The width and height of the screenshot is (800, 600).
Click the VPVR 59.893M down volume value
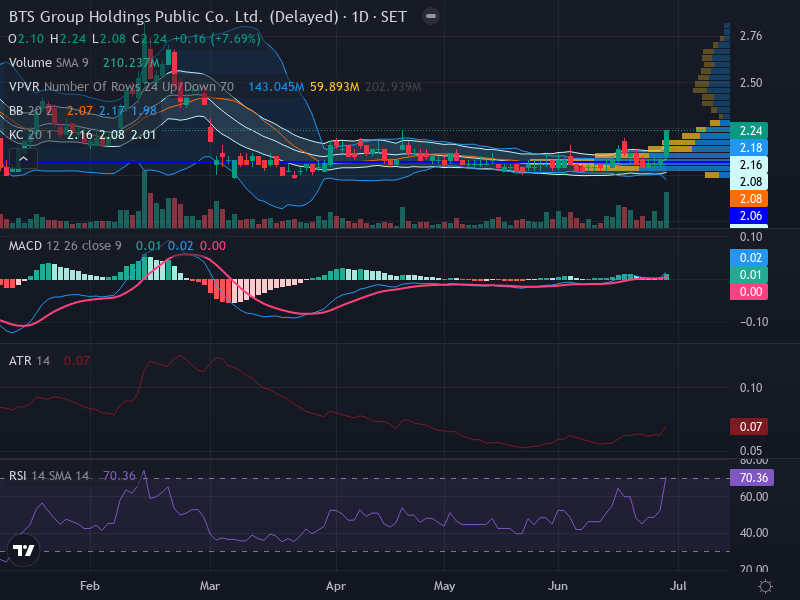click(335, 87)
